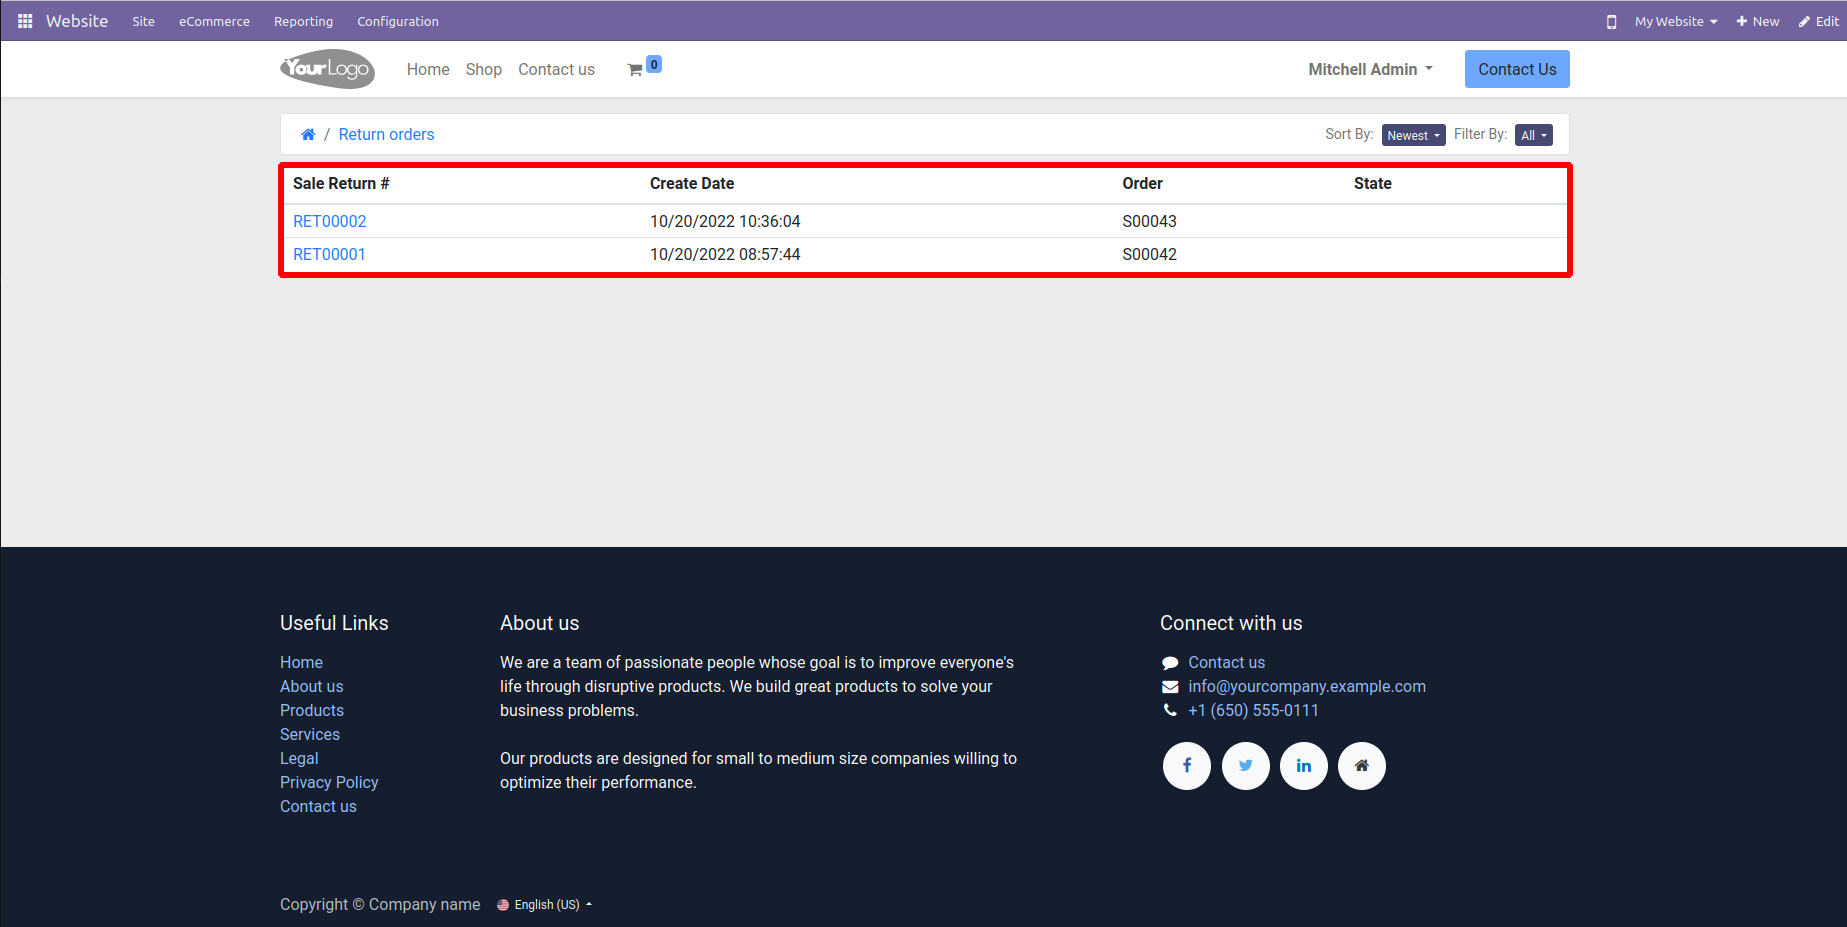Click the date 10/20/2022 10:36:04

tap(725, 221)
